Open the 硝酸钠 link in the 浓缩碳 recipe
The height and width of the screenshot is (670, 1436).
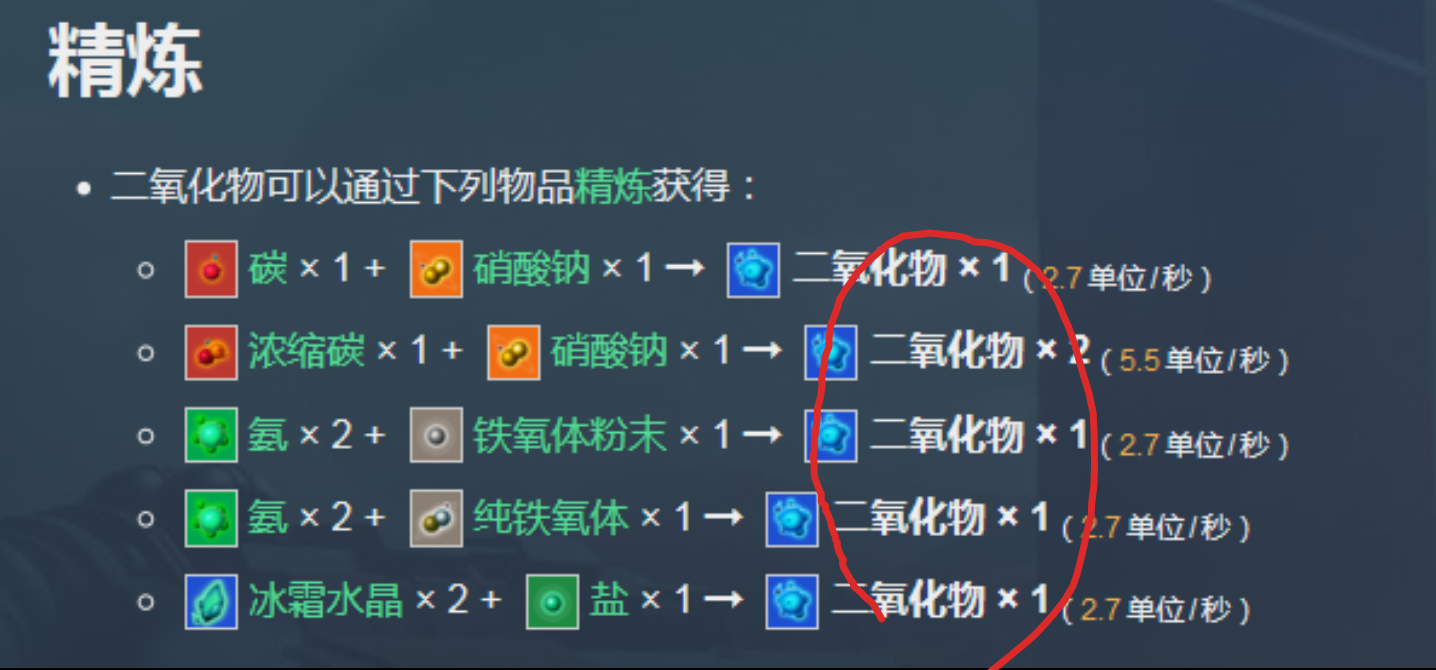click(x=609, y=352)
